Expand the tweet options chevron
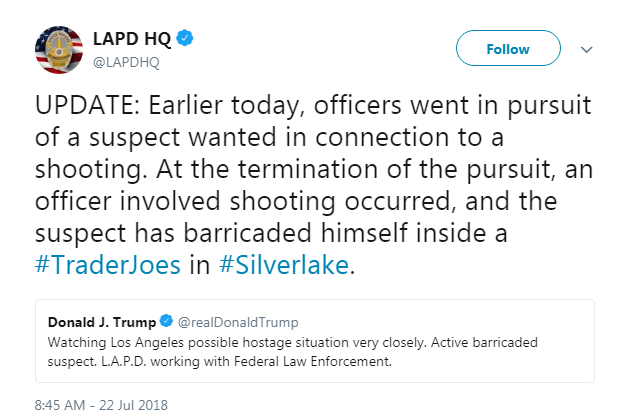 tap(587, 49)
